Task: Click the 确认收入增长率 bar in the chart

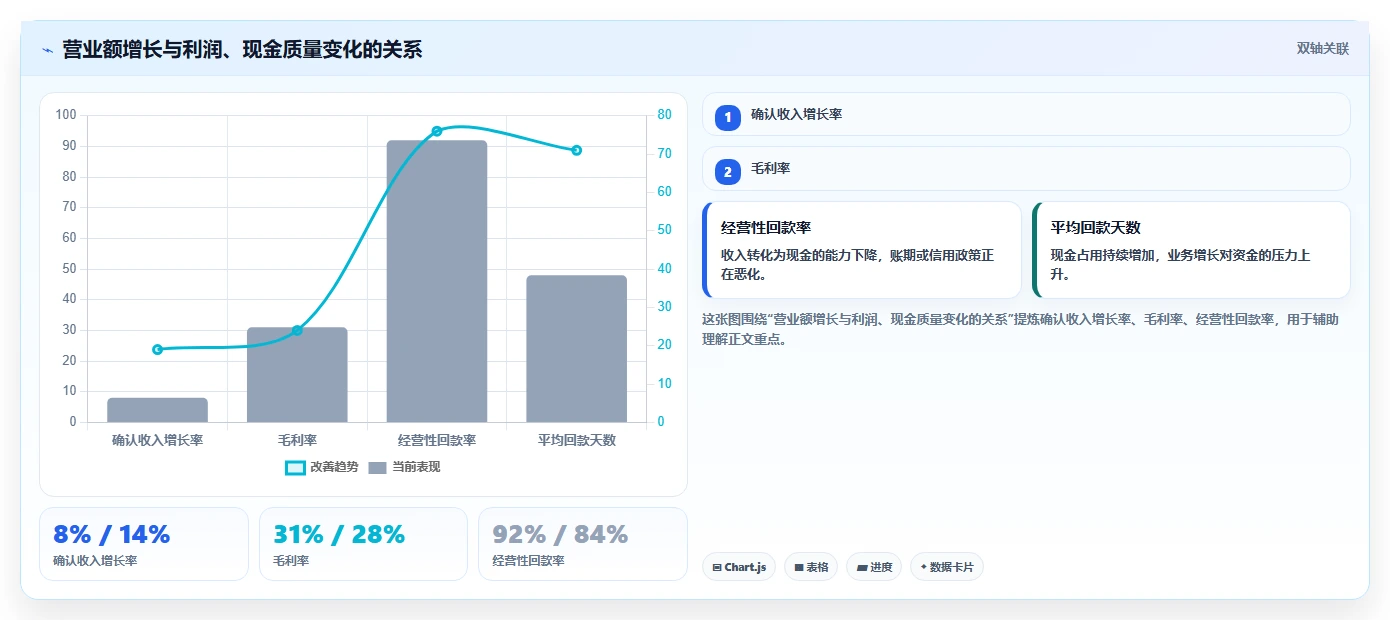Action: pos(157,410)
